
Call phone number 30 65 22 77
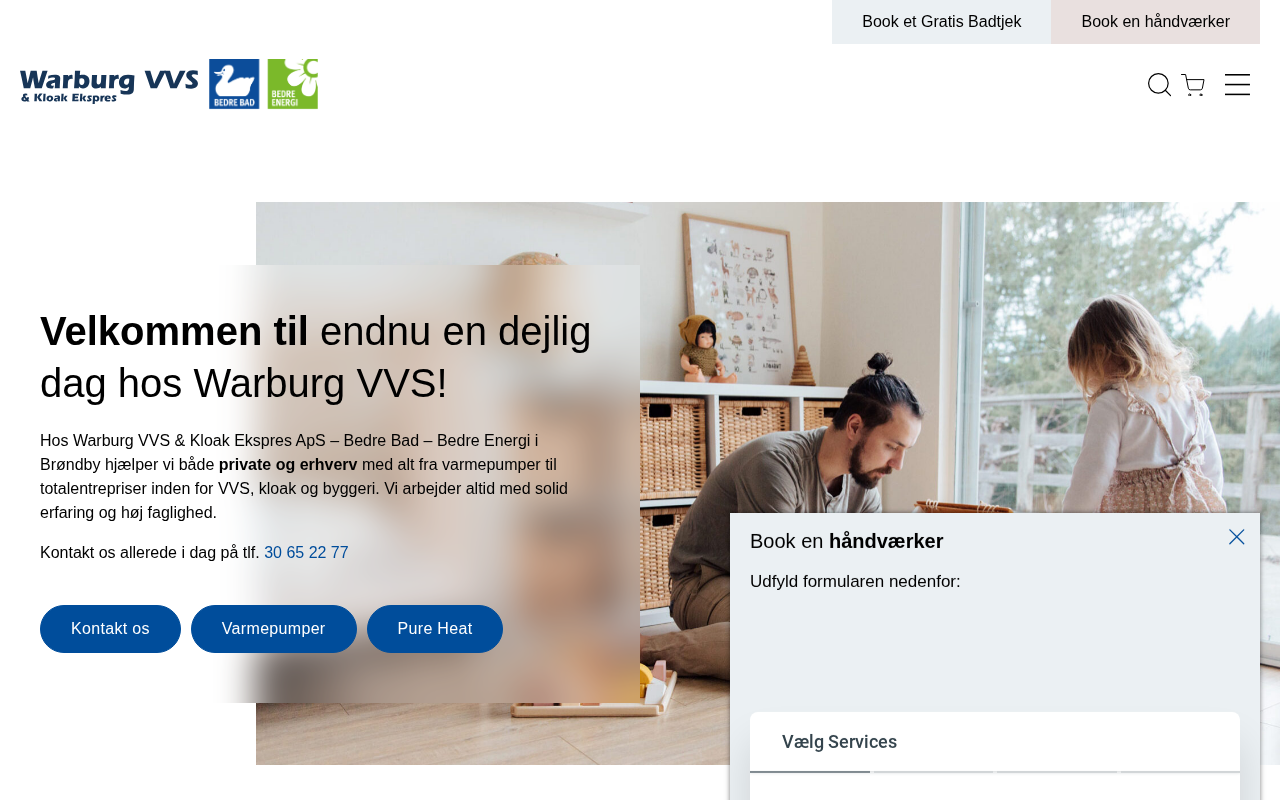pos(306,553)
